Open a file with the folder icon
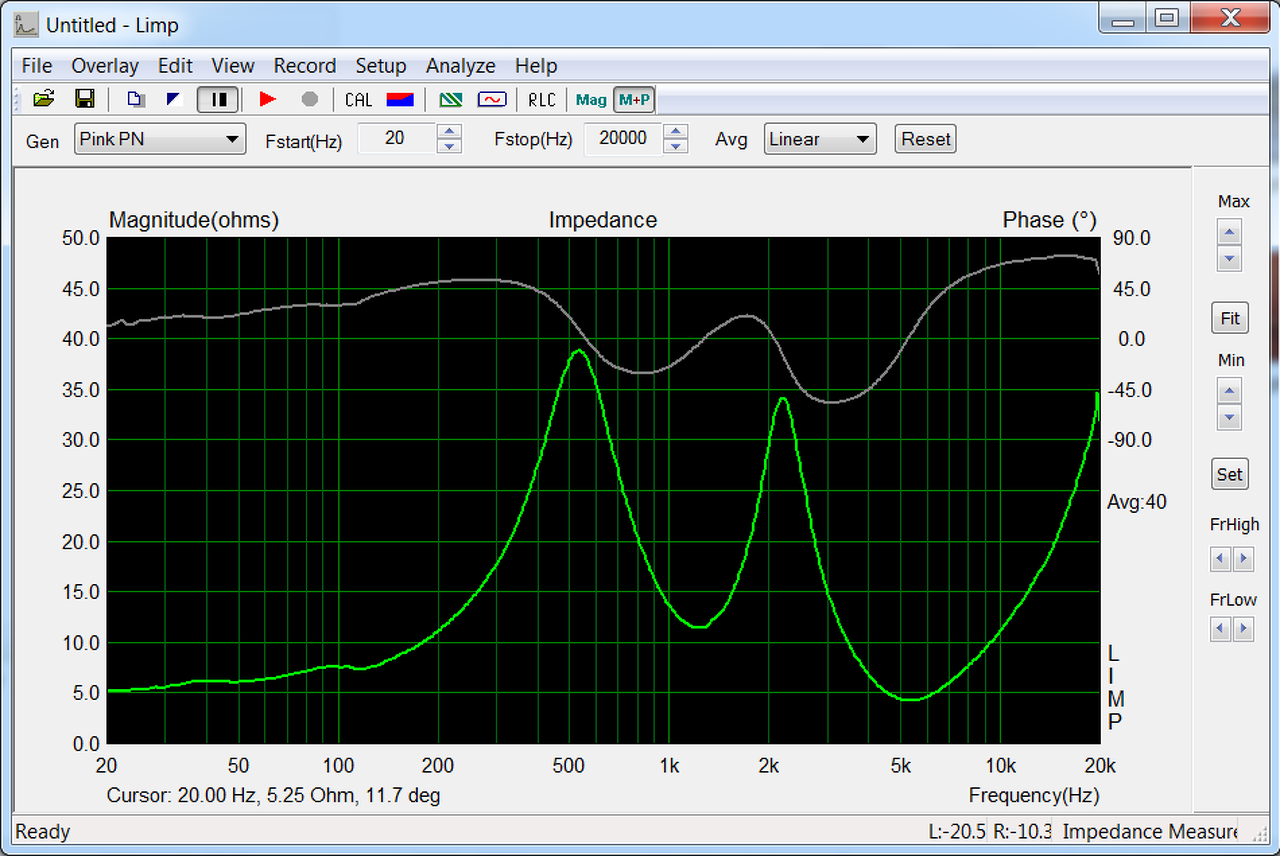Image resolution: width=1280 pixels, height=856 pixels. click(43, 99)
